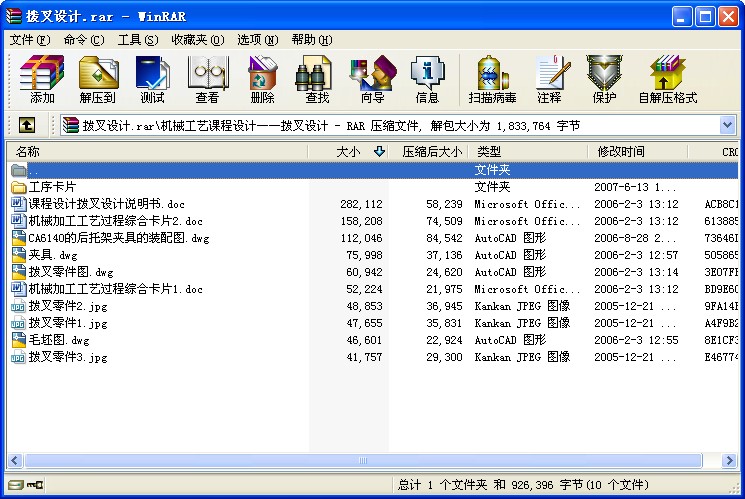Expand the archive path dropdown
The height and width of the screenshot is (499, 745).
click(x=727, y=125)
